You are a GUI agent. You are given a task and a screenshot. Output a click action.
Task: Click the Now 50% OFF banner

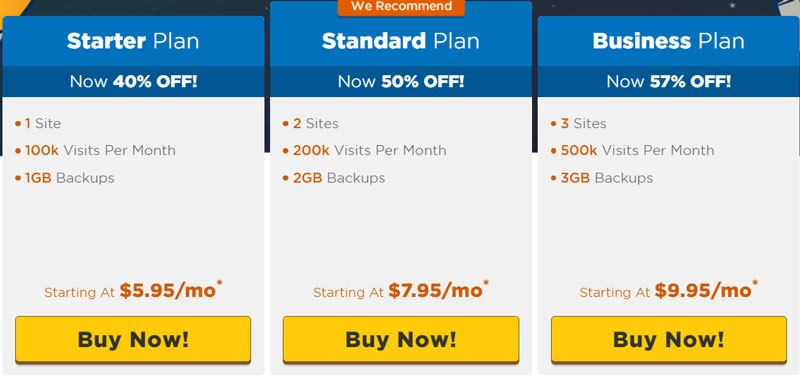point(401,82)
